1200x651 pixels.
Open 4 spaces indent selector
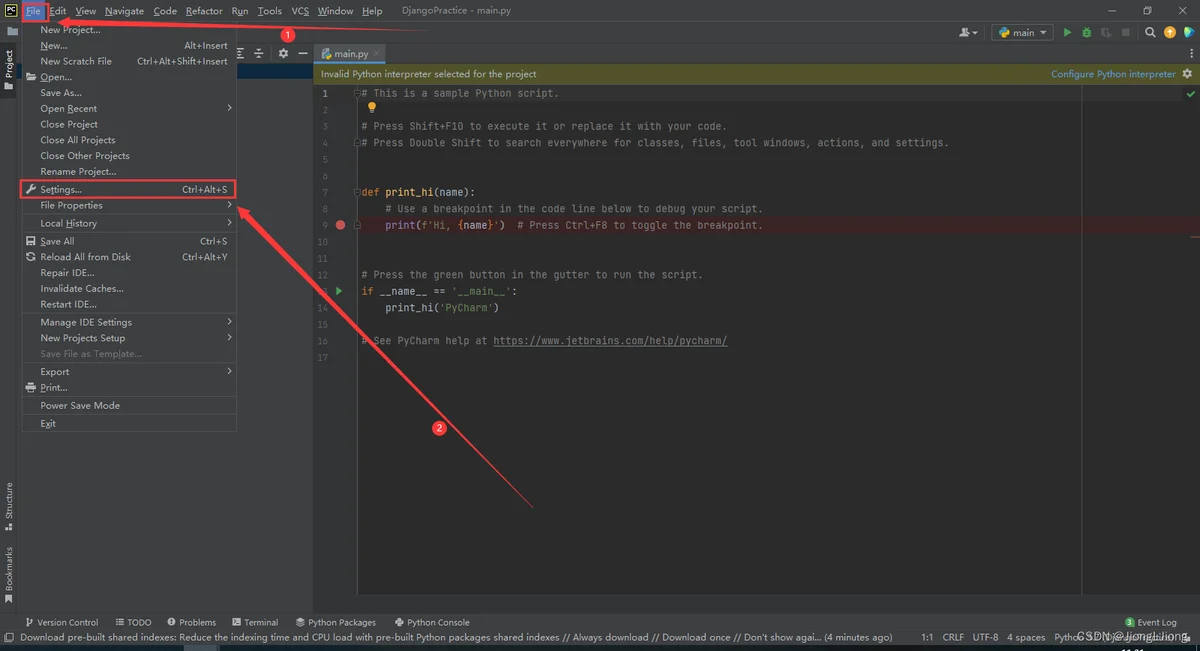coord(1026,637)
